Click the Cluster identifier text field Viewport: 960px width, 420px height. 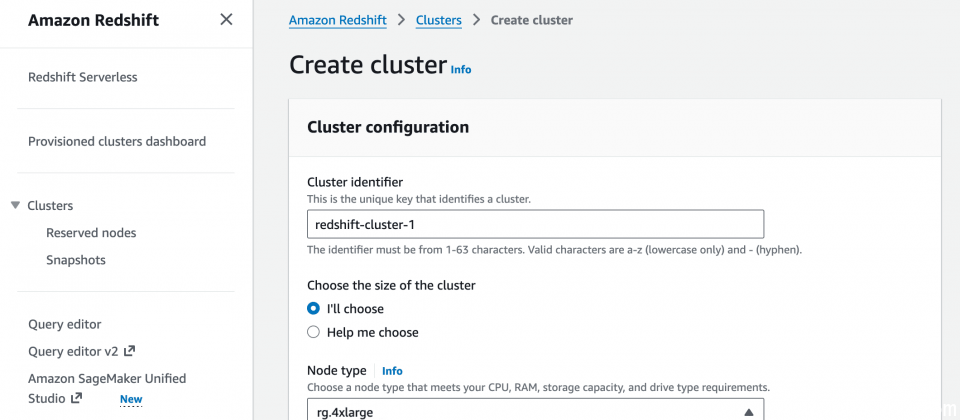535,224
